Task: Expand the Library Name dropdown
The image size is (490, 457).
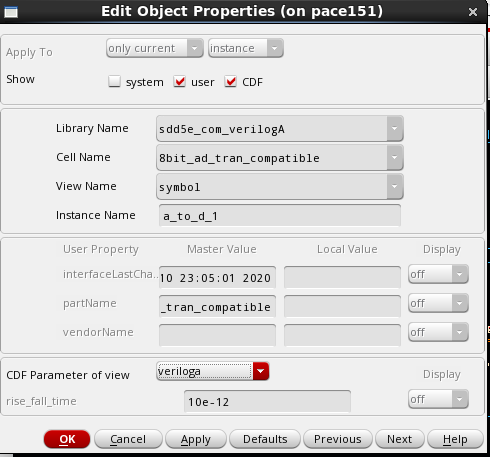Action: tap(395, 129)
